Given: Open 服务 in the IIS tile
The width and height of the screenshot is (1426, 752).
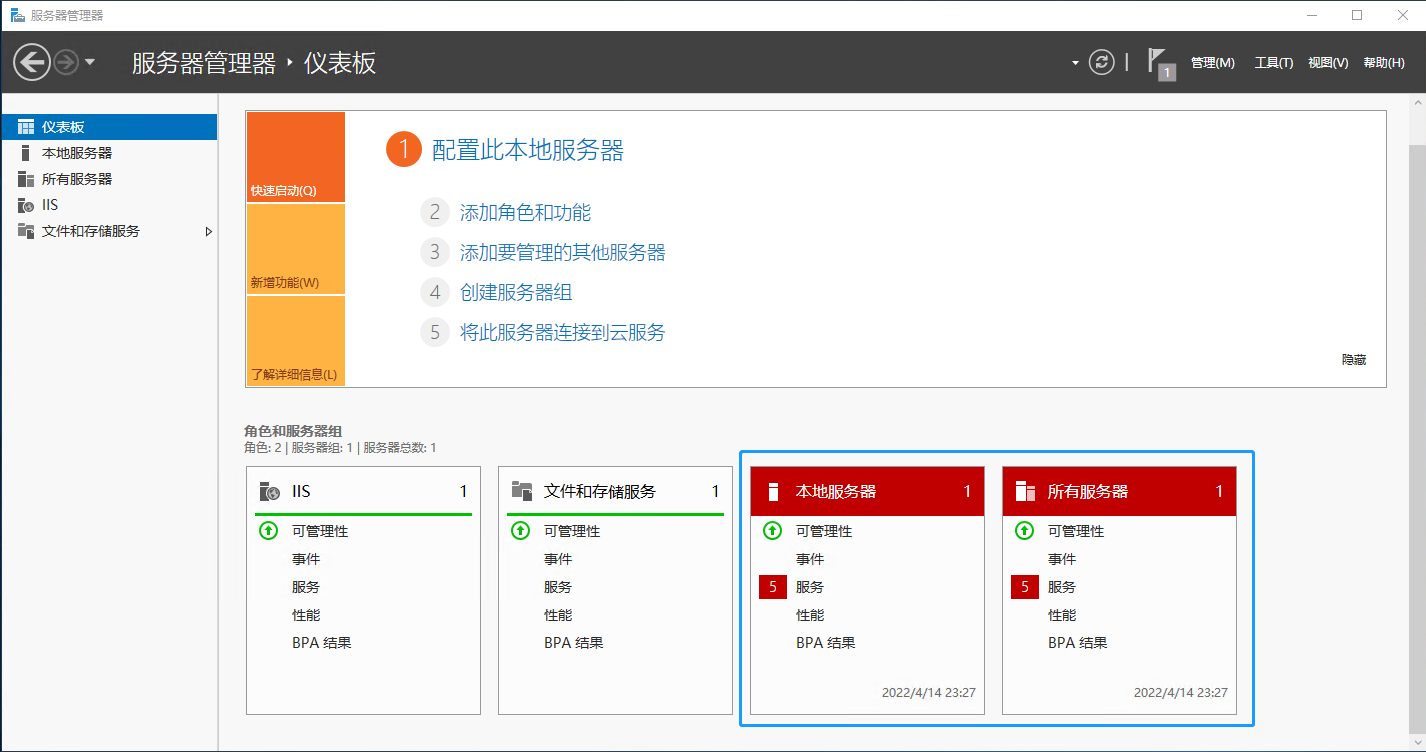Looking at the screenshot, I should point(306,587).
